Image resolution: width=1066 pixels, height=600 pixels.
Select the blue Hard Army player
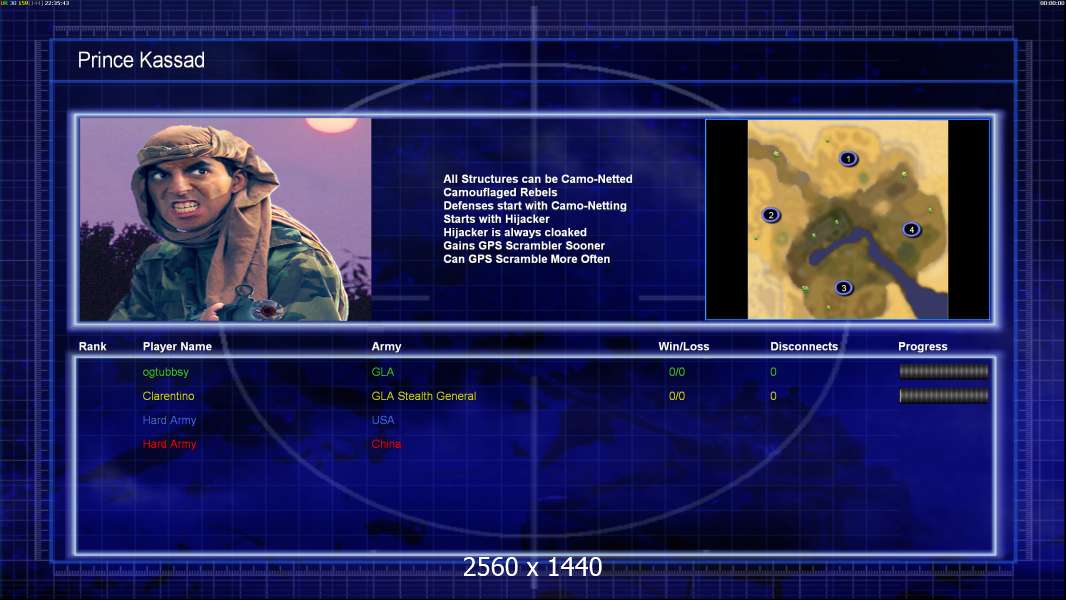pos(169,420)
